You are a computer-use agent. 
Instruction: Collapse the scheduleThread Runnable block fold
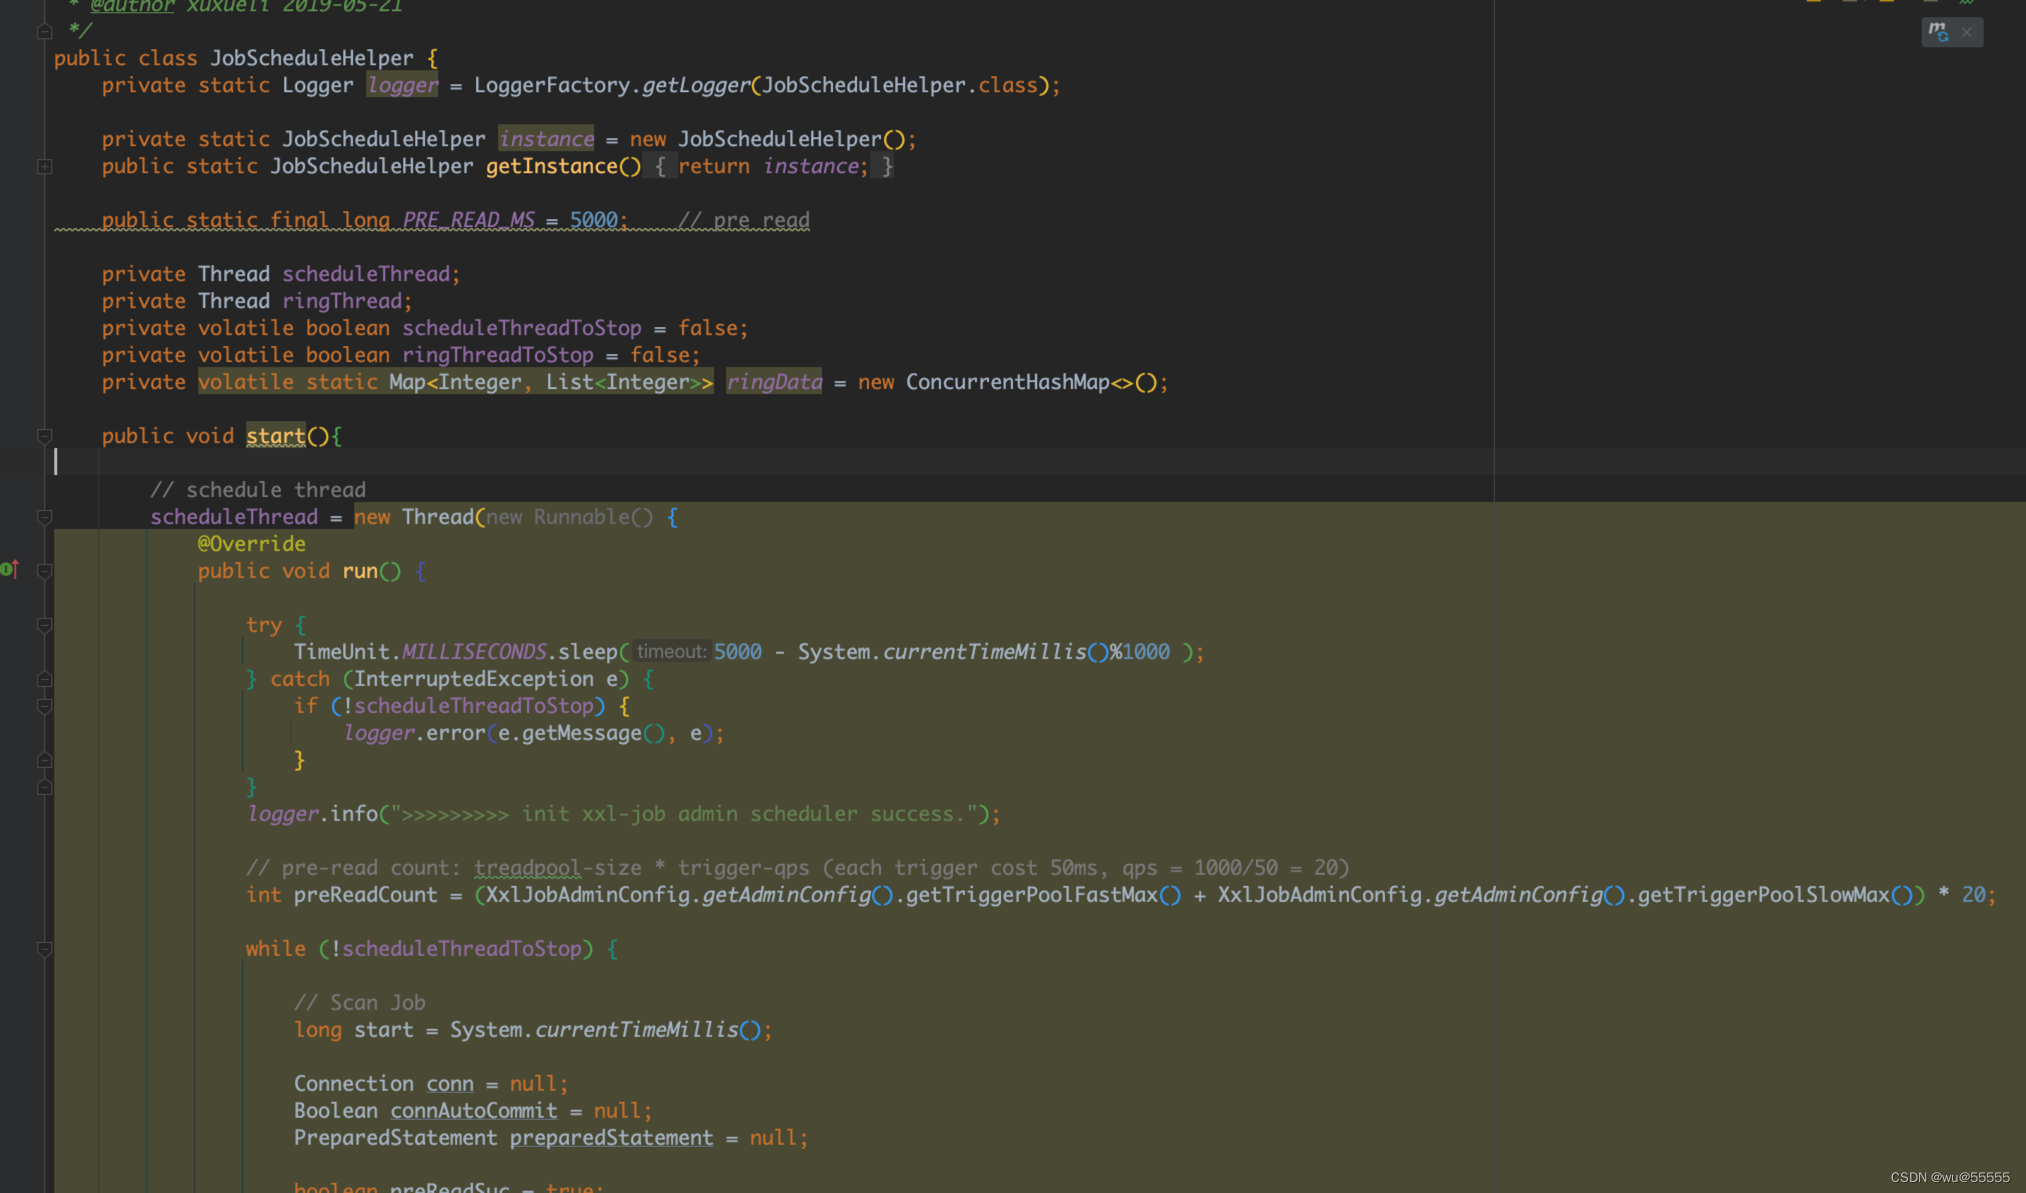44,517
